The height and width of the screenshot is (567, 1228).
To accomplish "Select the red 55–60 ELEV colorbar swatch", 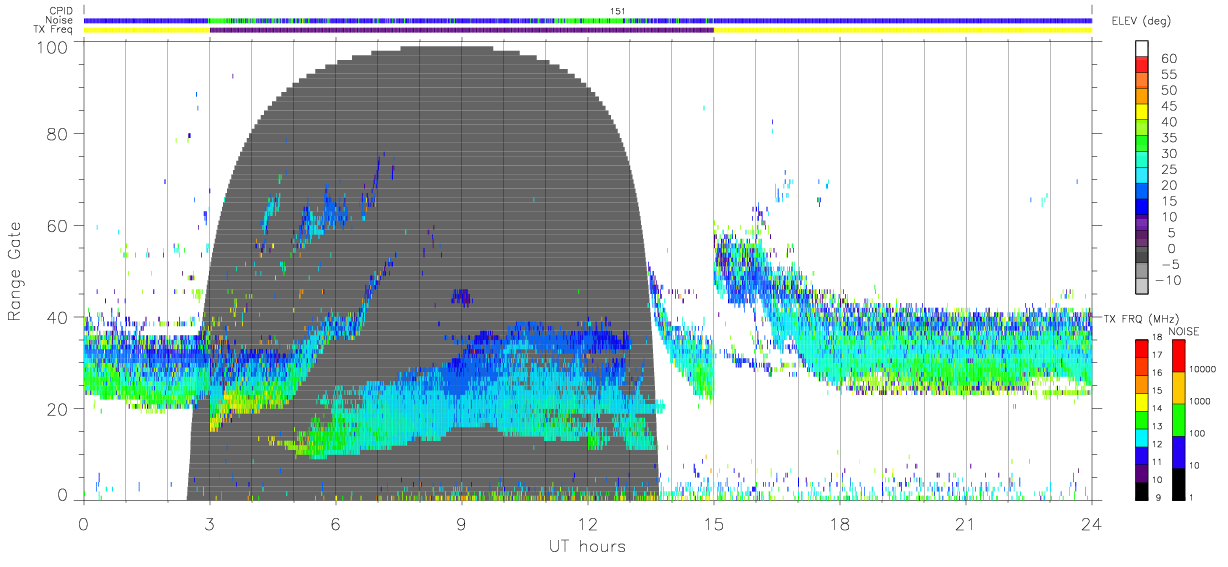I will (1142, 64).
